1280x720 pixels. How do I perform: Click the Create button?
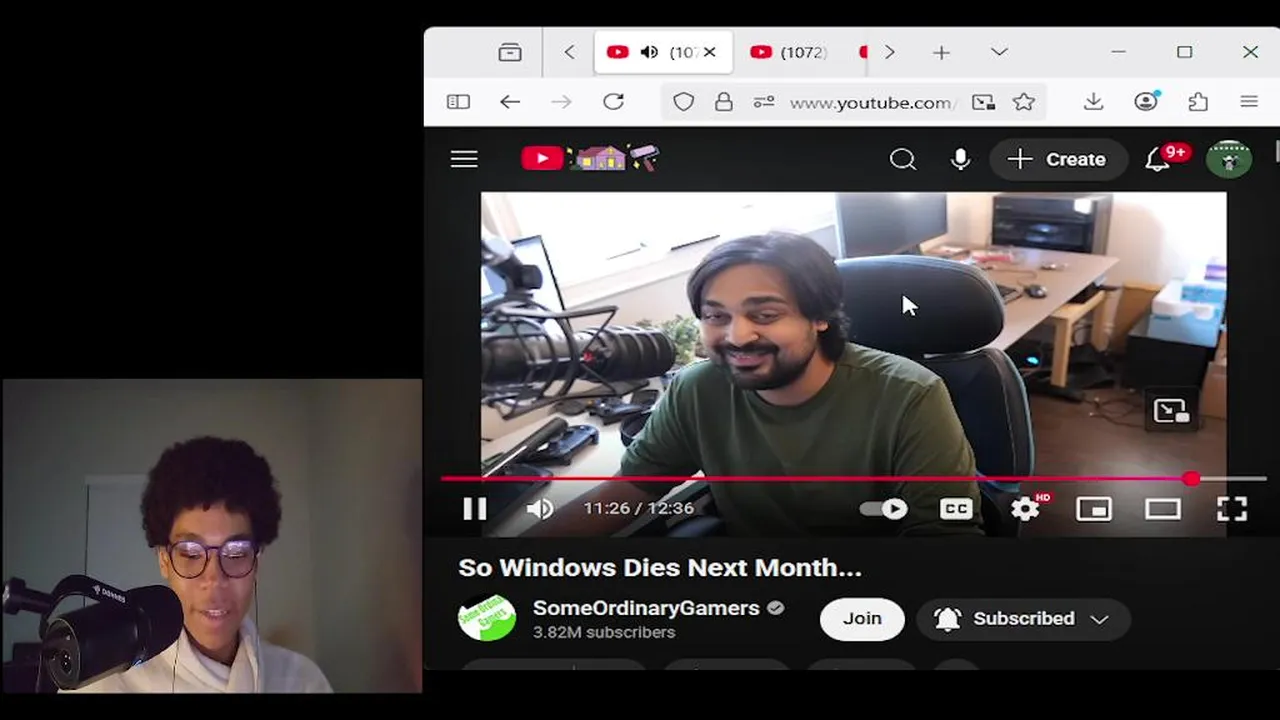[x=1058, y=159]
